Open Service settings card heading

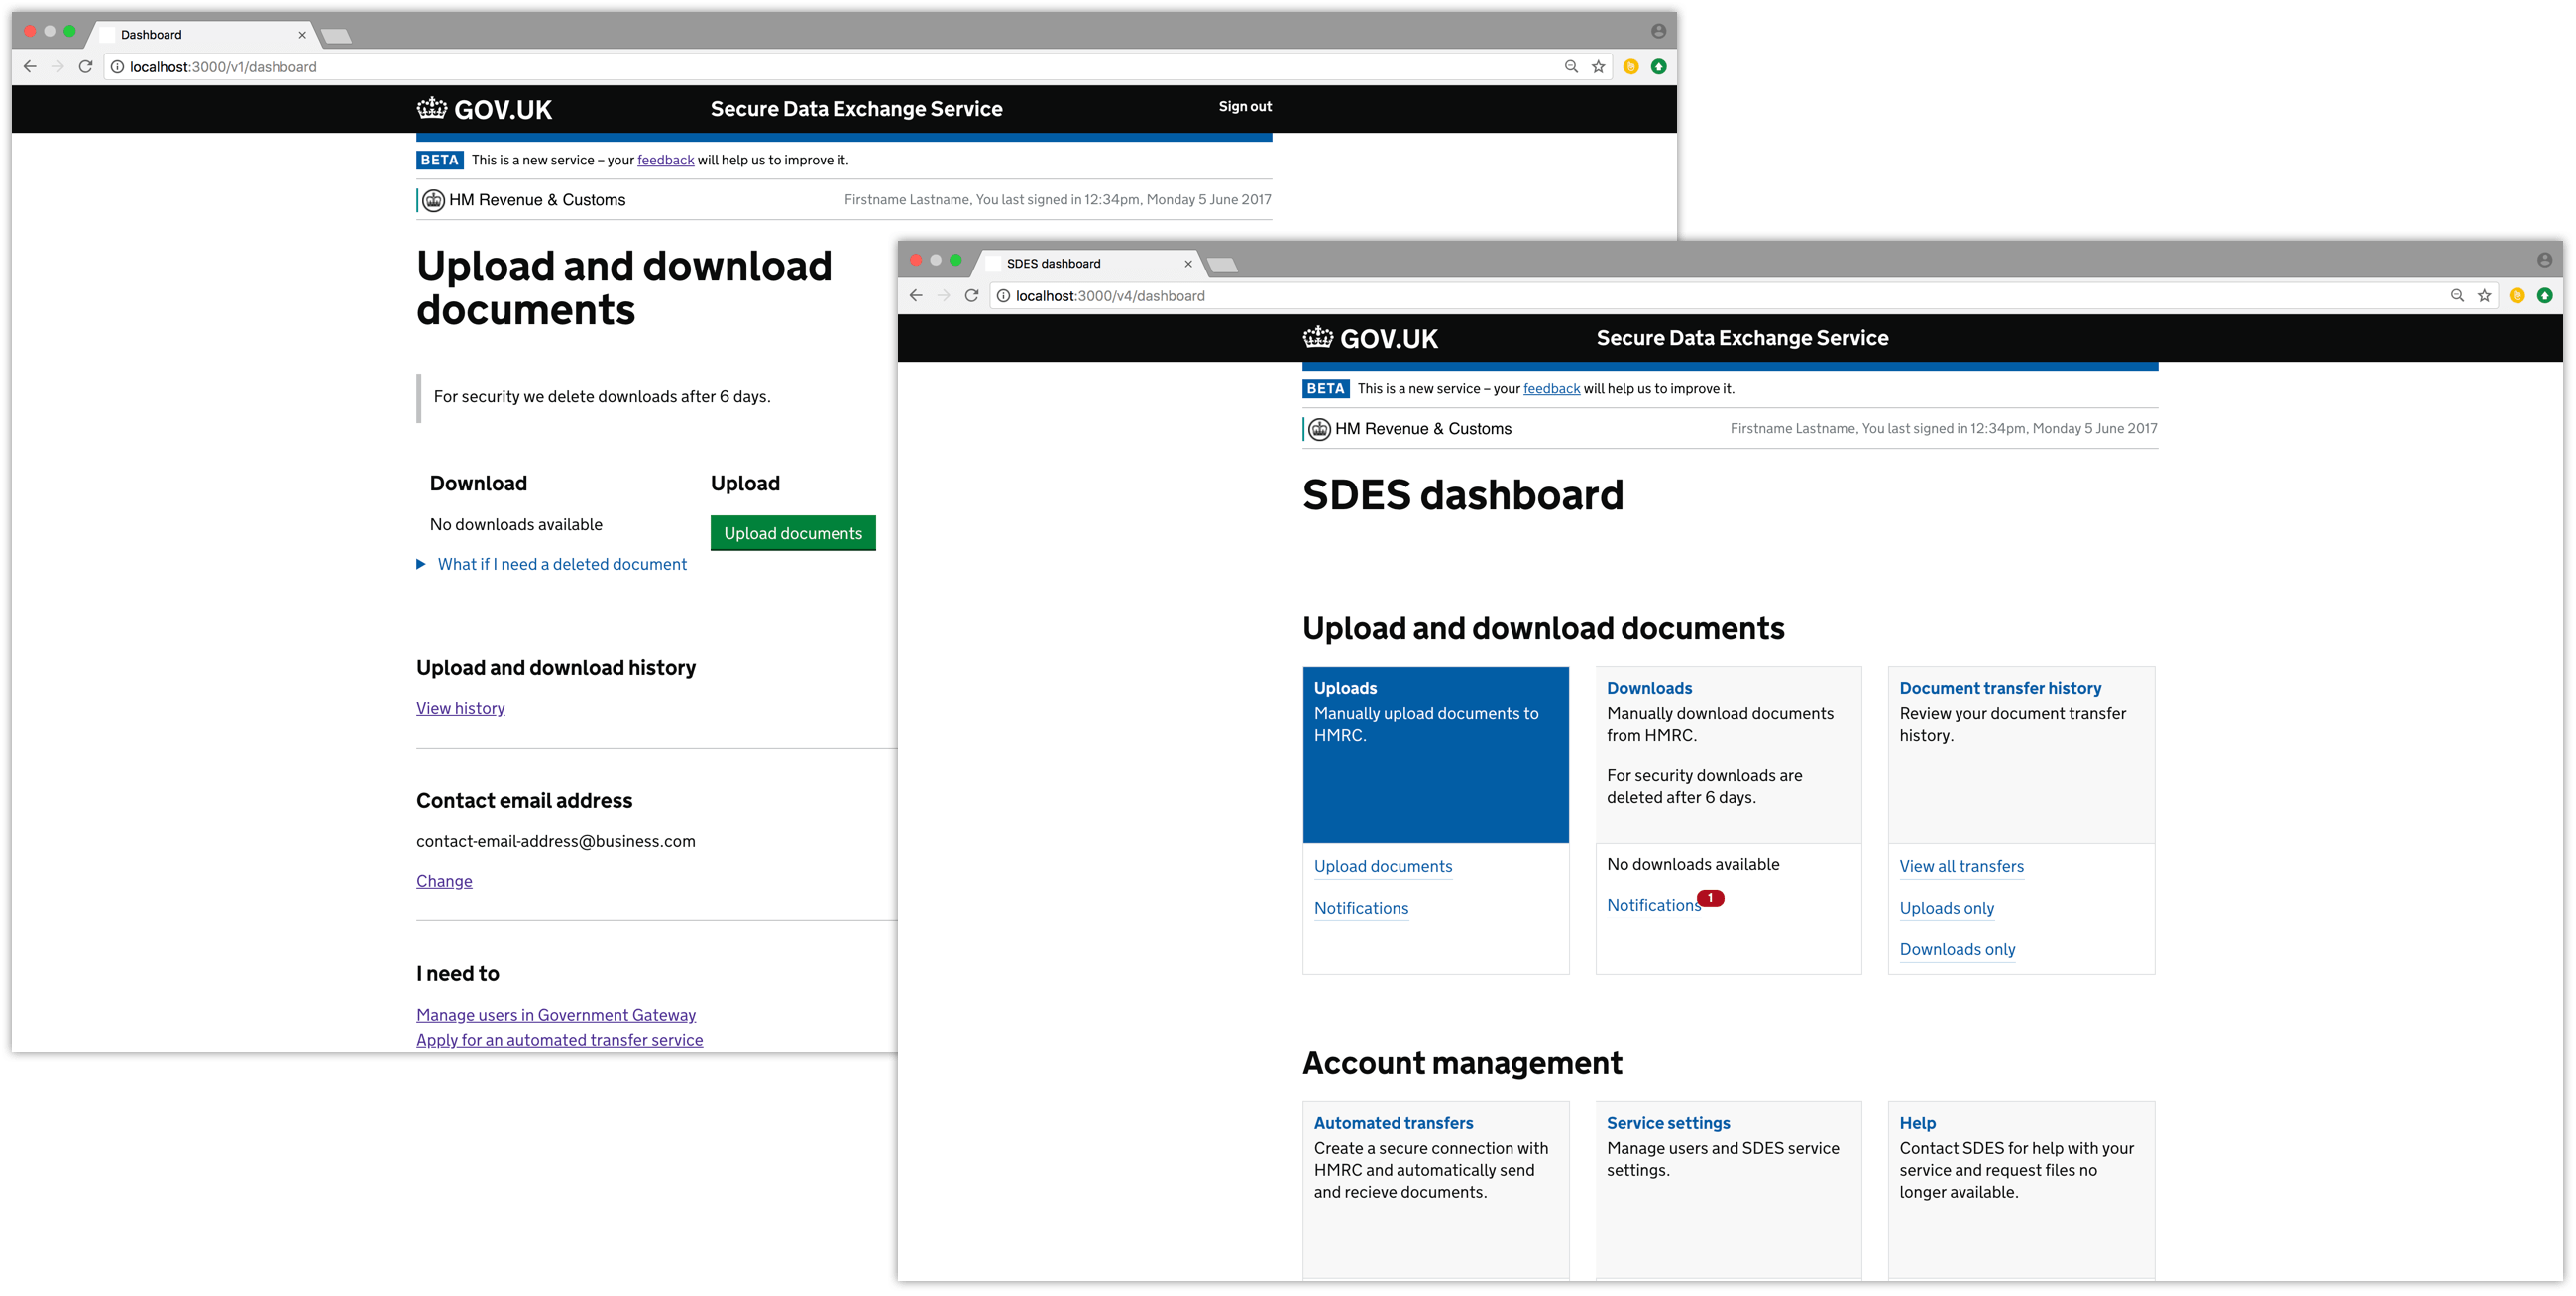[x=1669, y=1123]
